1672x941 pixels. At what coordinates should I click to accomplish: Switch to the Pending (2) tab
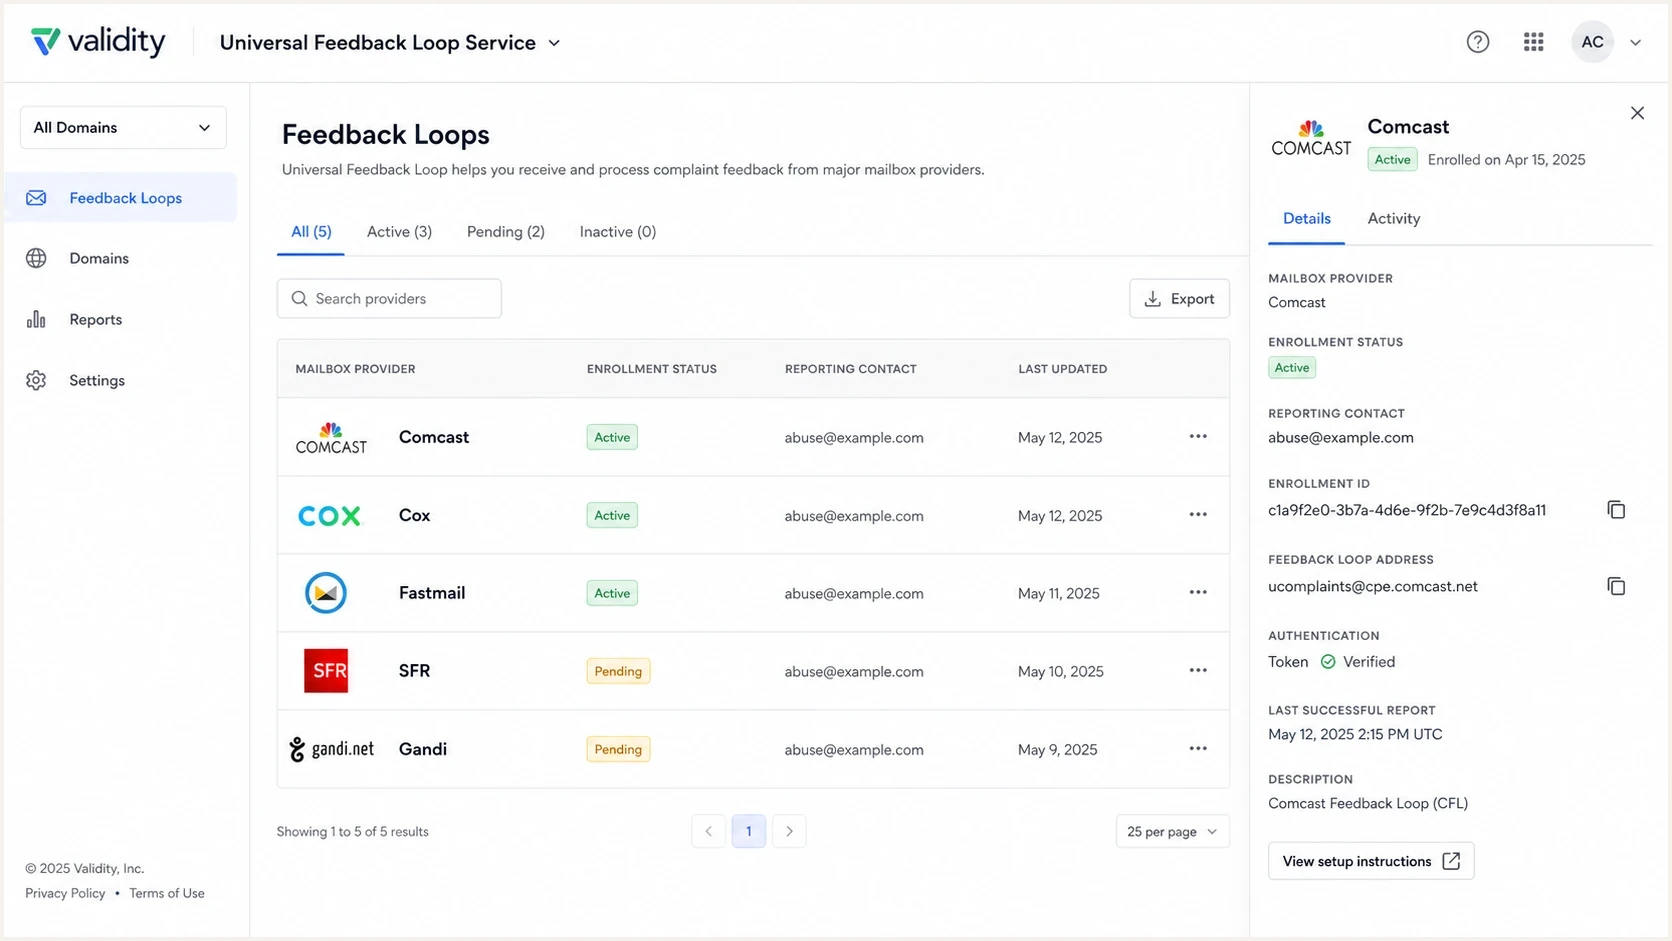coord(506,232)
